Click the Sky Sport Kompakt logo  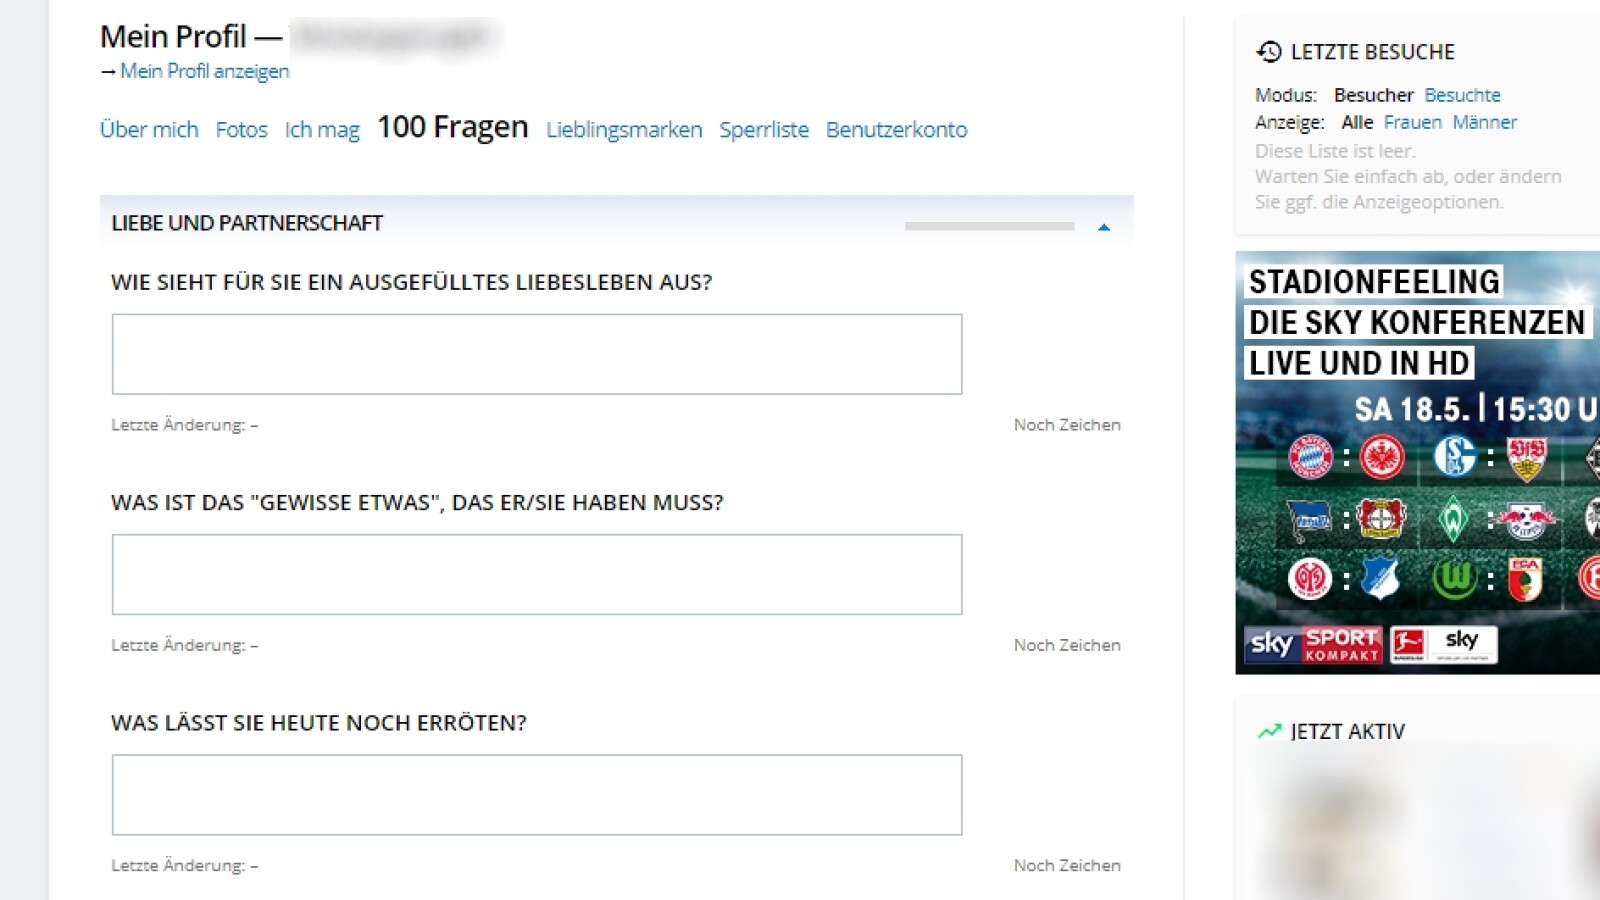tap(1314, 645)
